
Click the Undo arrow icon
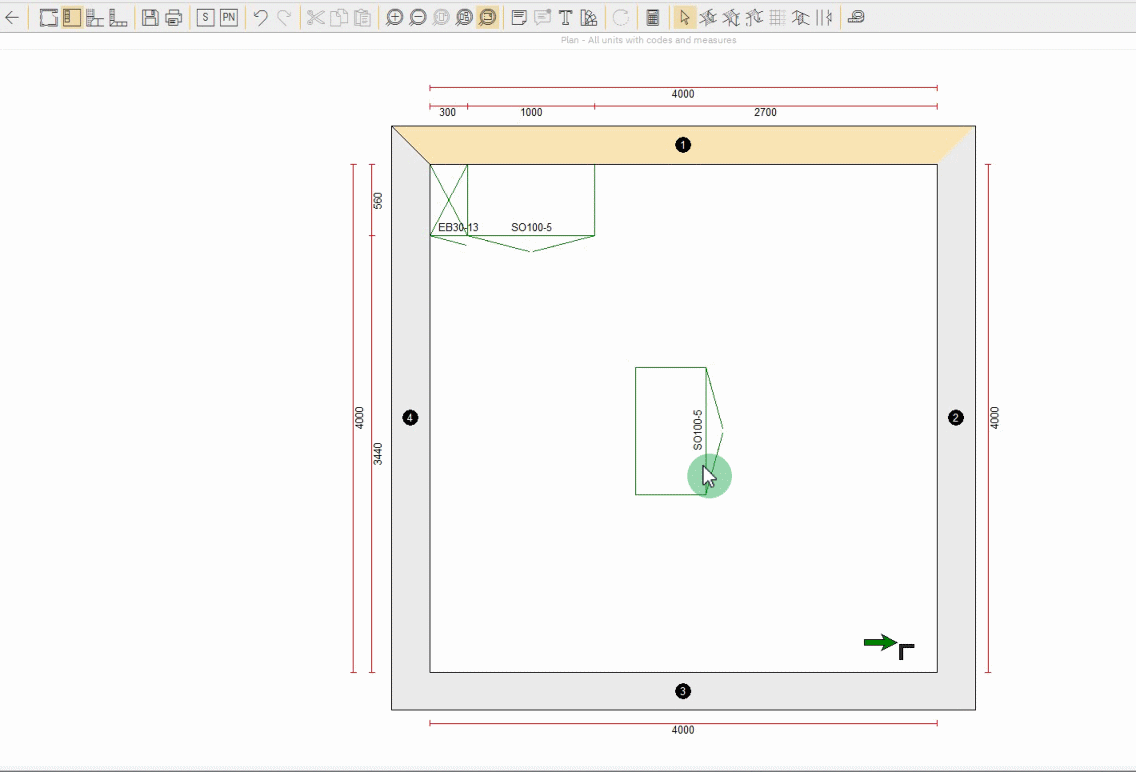[x=260, y=17]
